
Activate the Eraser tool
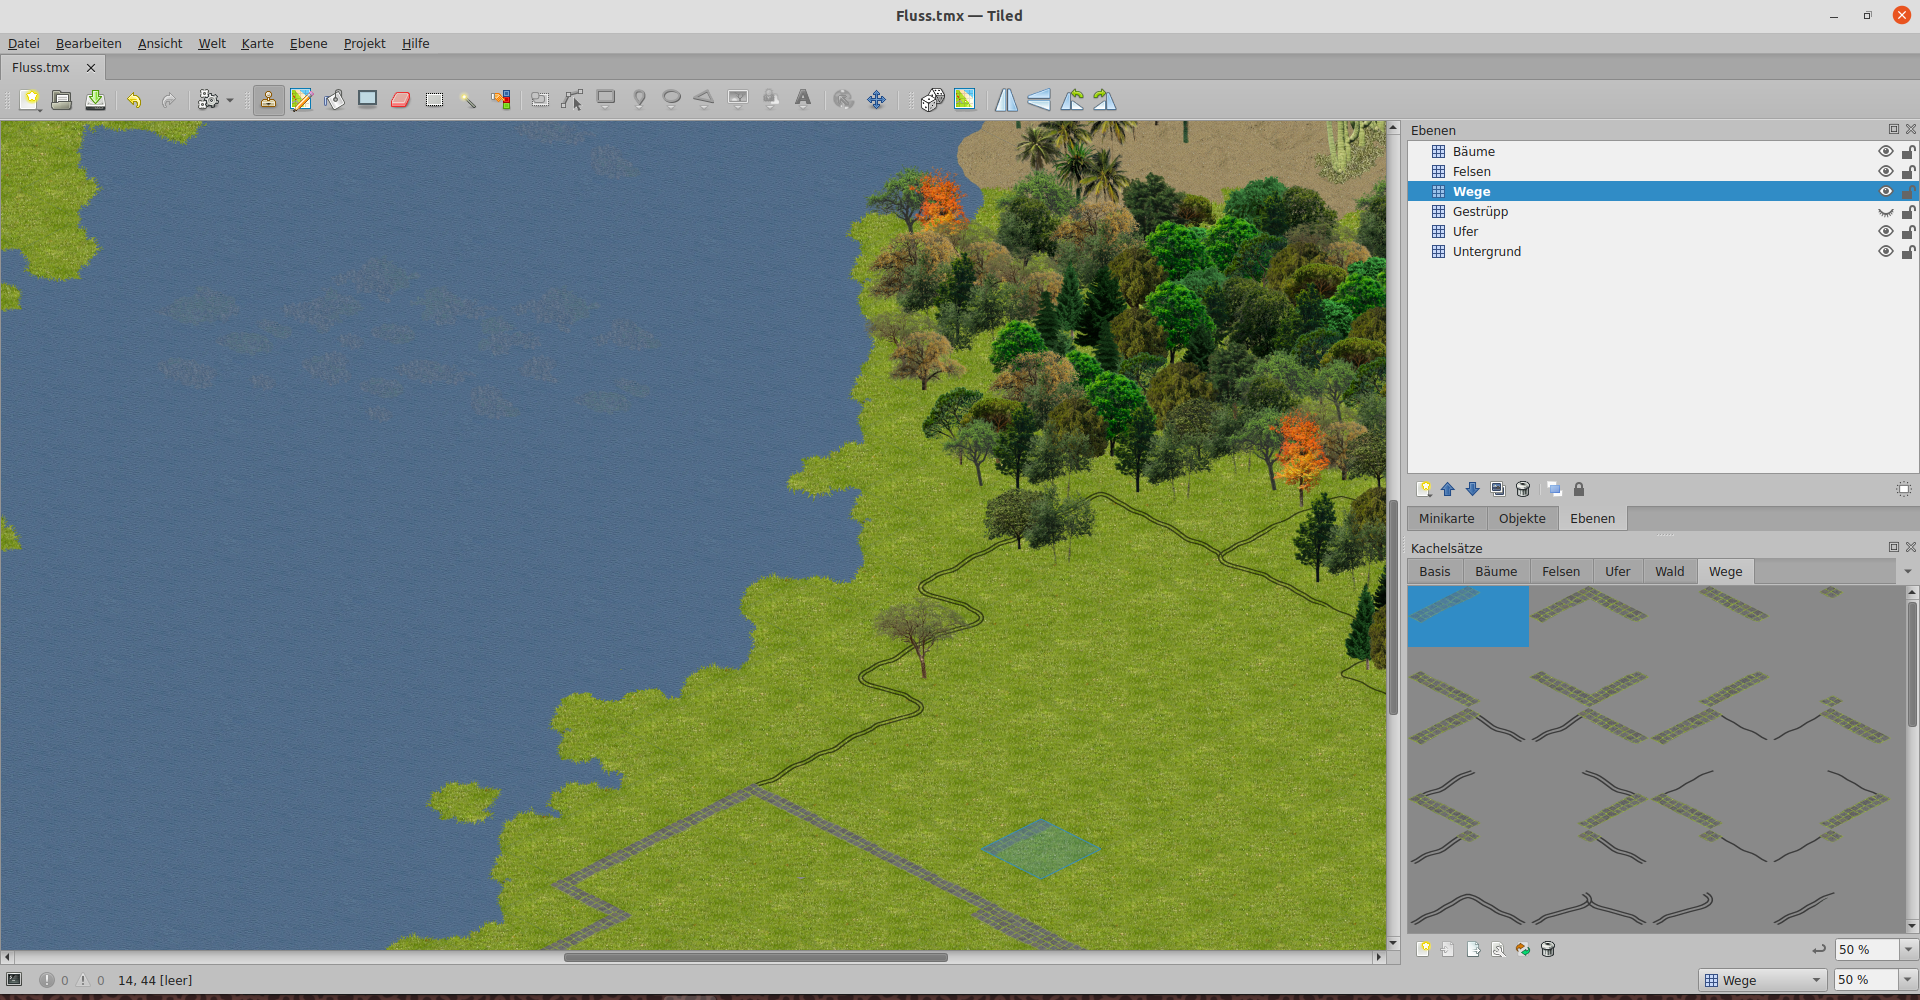[x=401, y=100]
